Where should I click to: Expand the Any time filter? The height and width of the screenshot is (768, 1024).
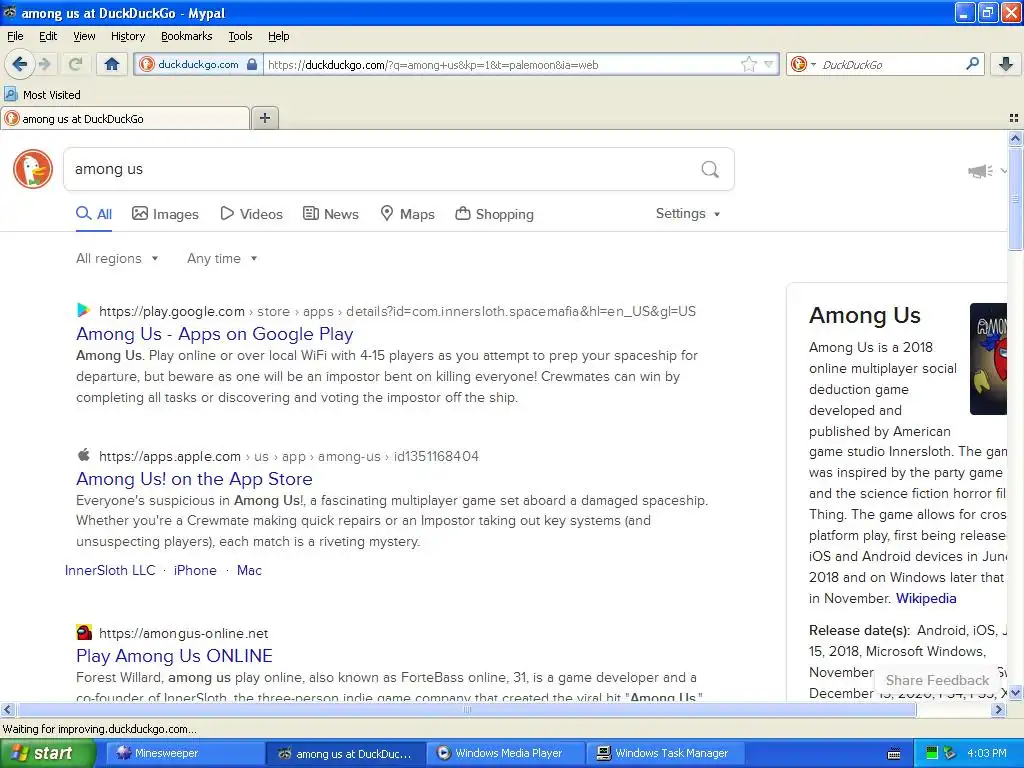(222, 259)
